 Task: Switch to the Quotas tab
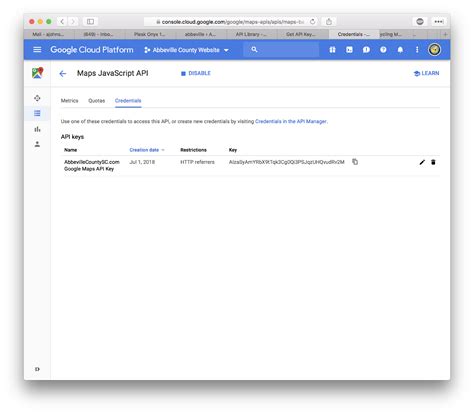tap(96, 101)
